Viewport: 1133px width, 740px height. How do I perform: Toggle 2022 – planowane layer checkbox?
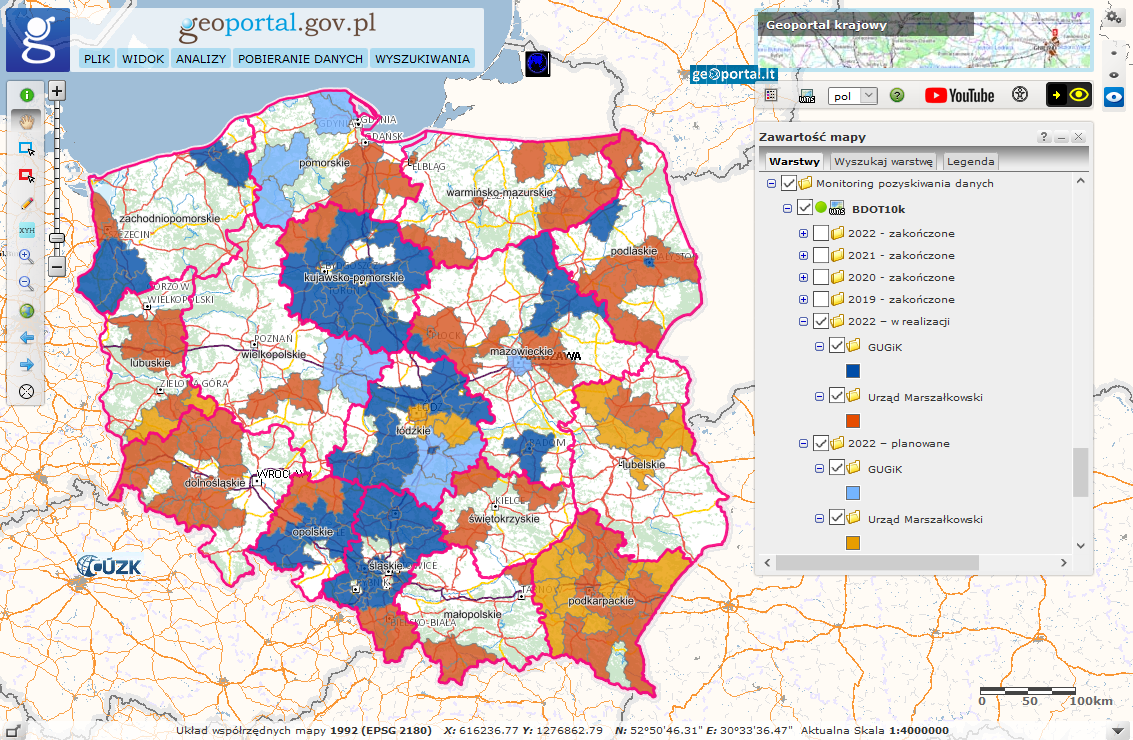(820, 443)
